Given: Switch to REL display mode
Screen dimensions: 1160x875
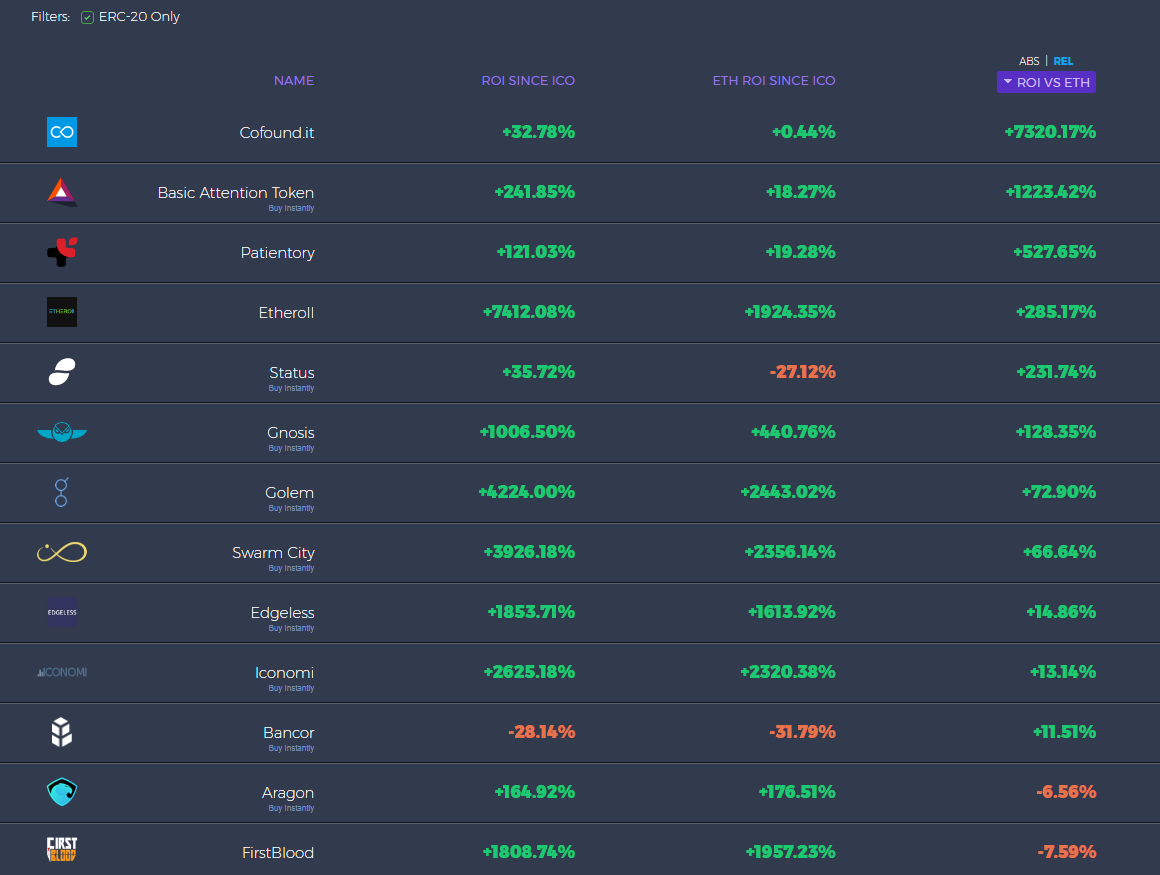Looking at the screenshot, I should (x=1063, y=61).
